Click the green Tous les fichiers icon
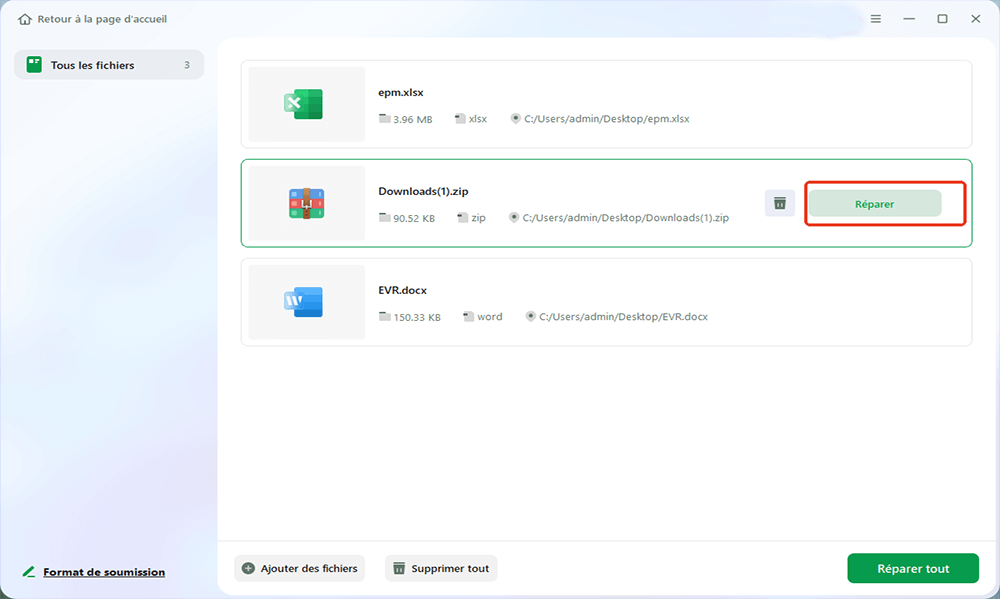Image resolution: width=1000 pixels, height=599 pixels. coord(34,64)
